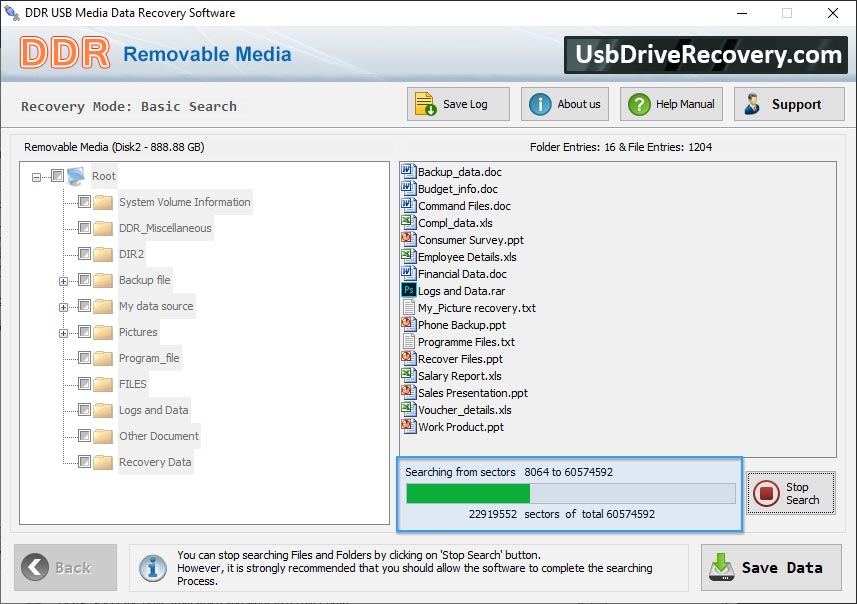Select the Sales Presentation.ppt file
This screenshot has height=604, width=857.
point(473,393)
